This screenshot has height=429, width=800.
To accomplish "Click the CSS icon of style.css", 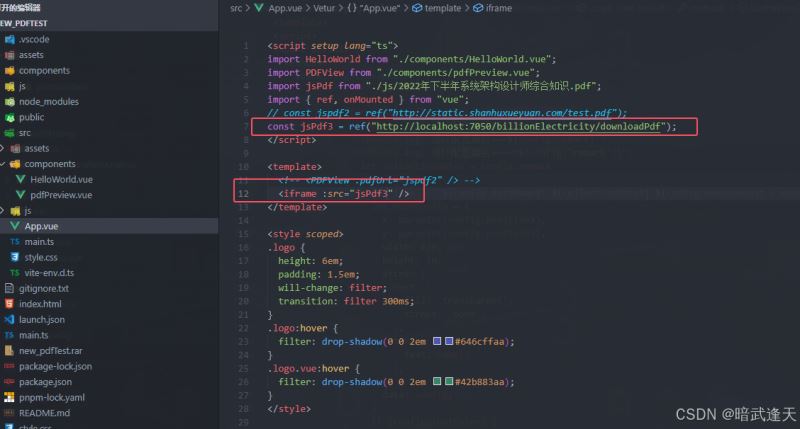I will (x=15, y=257).
